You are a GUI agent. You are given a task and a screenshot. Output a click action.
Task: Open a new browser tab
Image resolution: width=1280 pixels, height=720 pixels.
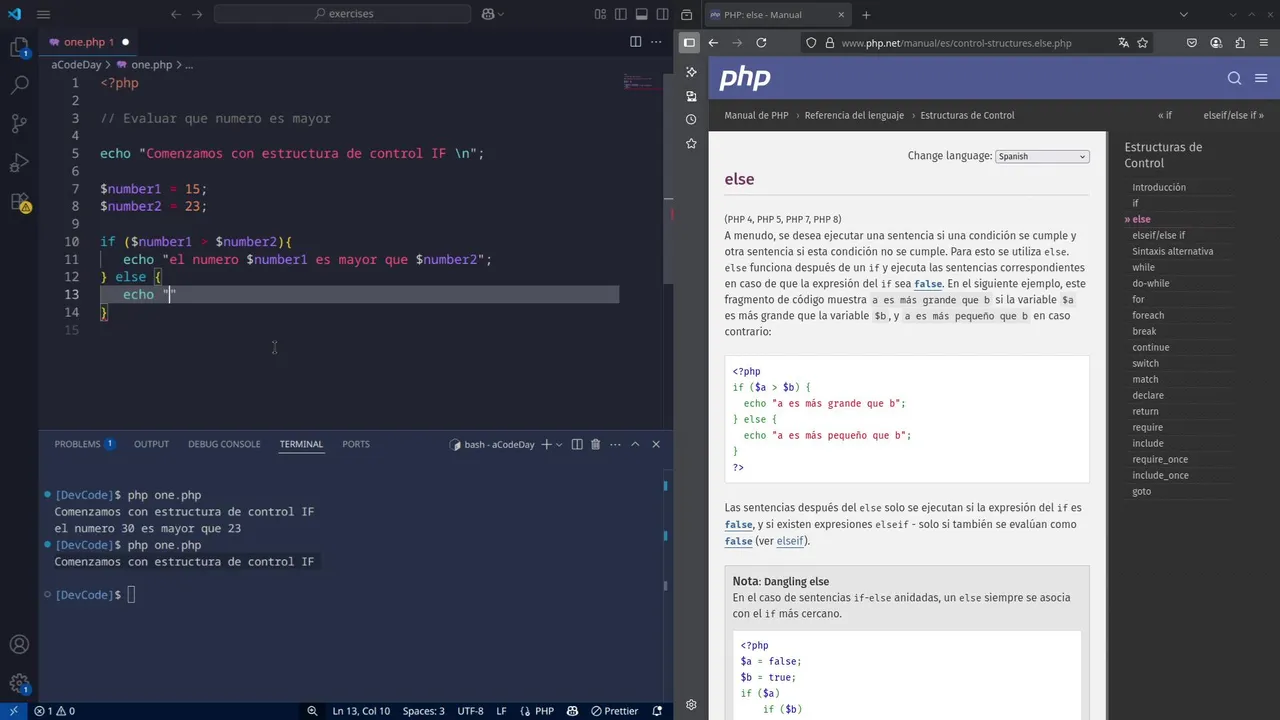[866, 15]
